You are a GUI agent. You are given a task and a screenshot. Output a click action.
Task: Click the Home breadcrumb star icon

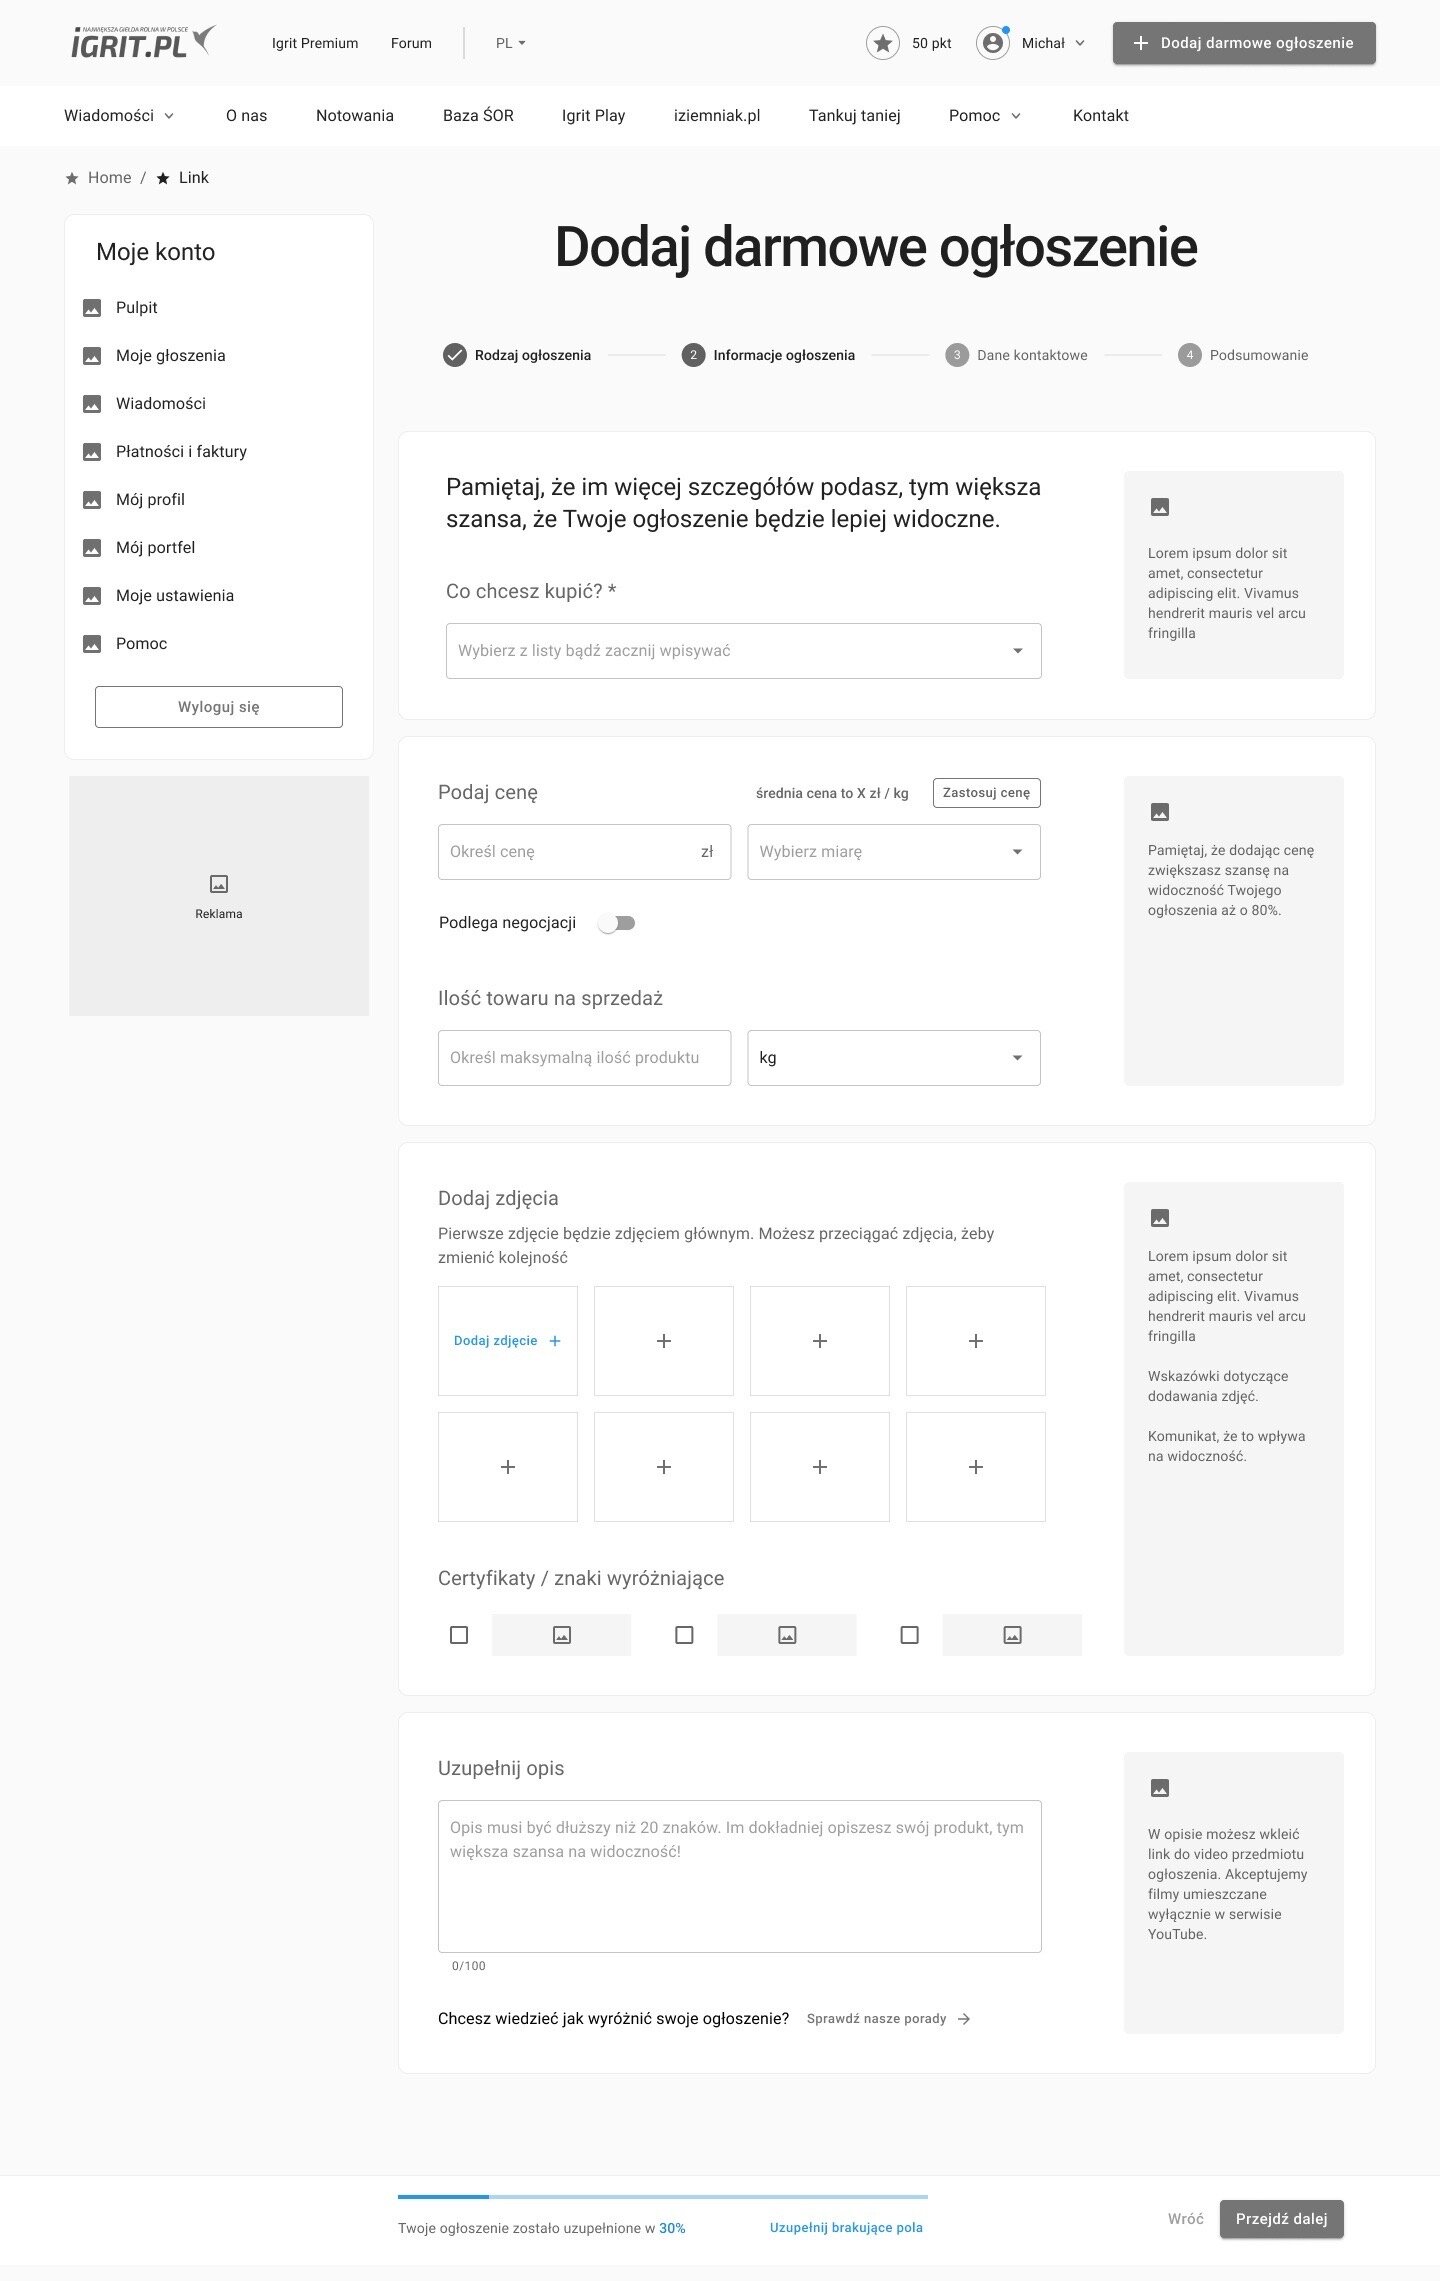point(72,179)
